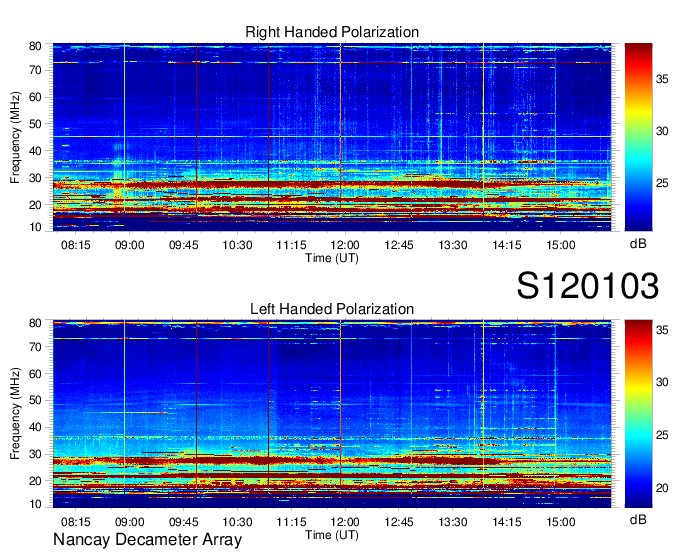Screen dimensions: 680x552
Task: Click the 25 value on the upper color bar
Action: [662, 183]
